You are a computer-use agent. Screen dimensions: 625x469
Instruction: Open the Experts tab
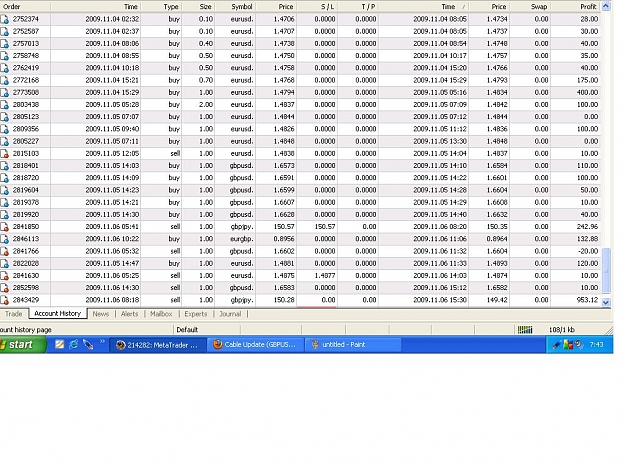[196, 314]
